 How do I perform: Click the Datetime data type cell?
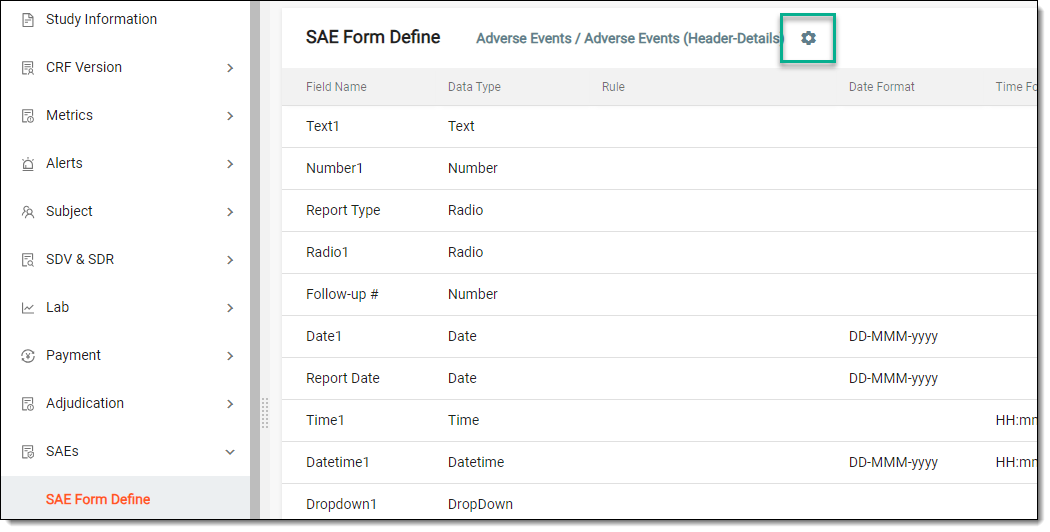coord(476,462)
